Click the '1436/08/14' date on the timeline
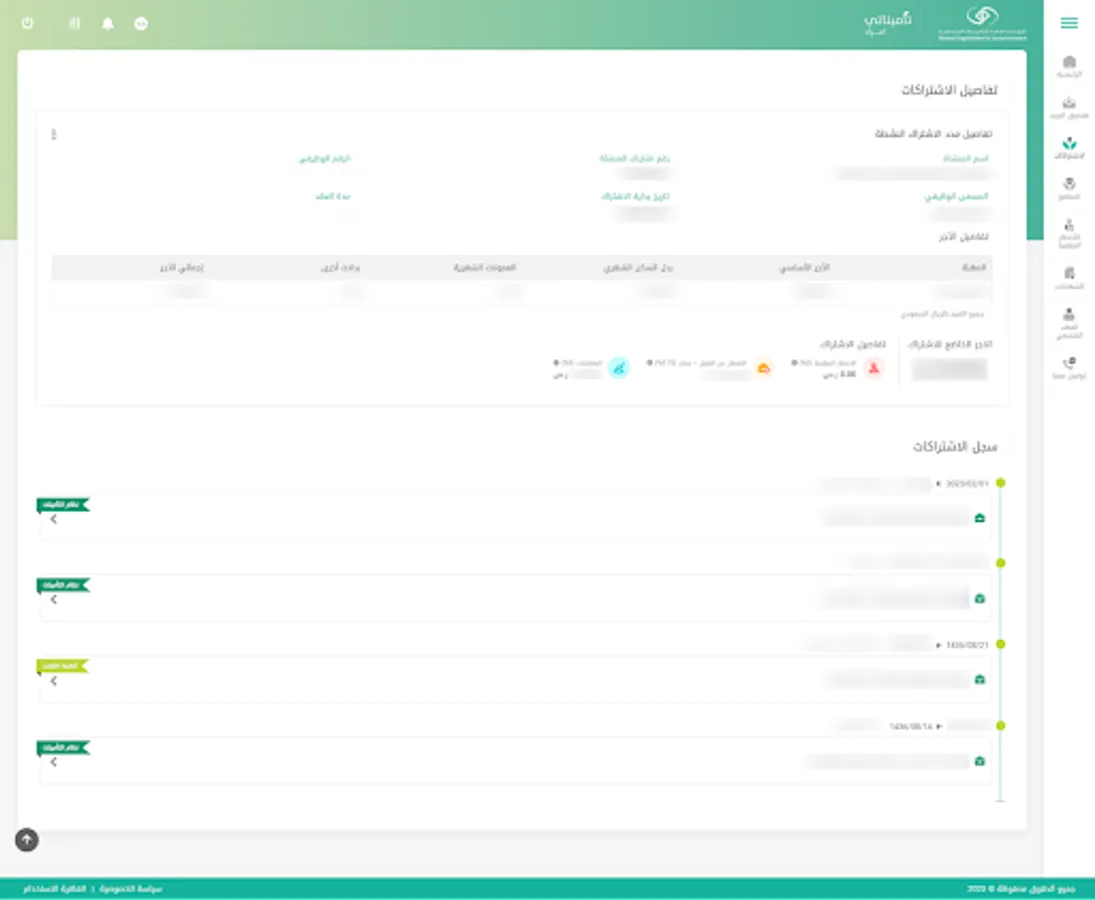The image size is (1095, 900). tap(911, 726)
